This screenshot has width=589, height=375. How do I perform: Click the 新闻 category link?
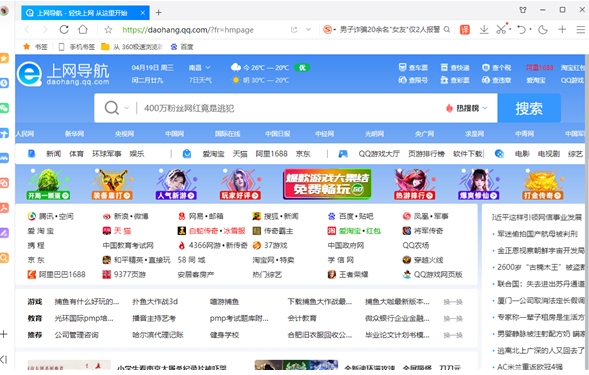click(53, 154)
